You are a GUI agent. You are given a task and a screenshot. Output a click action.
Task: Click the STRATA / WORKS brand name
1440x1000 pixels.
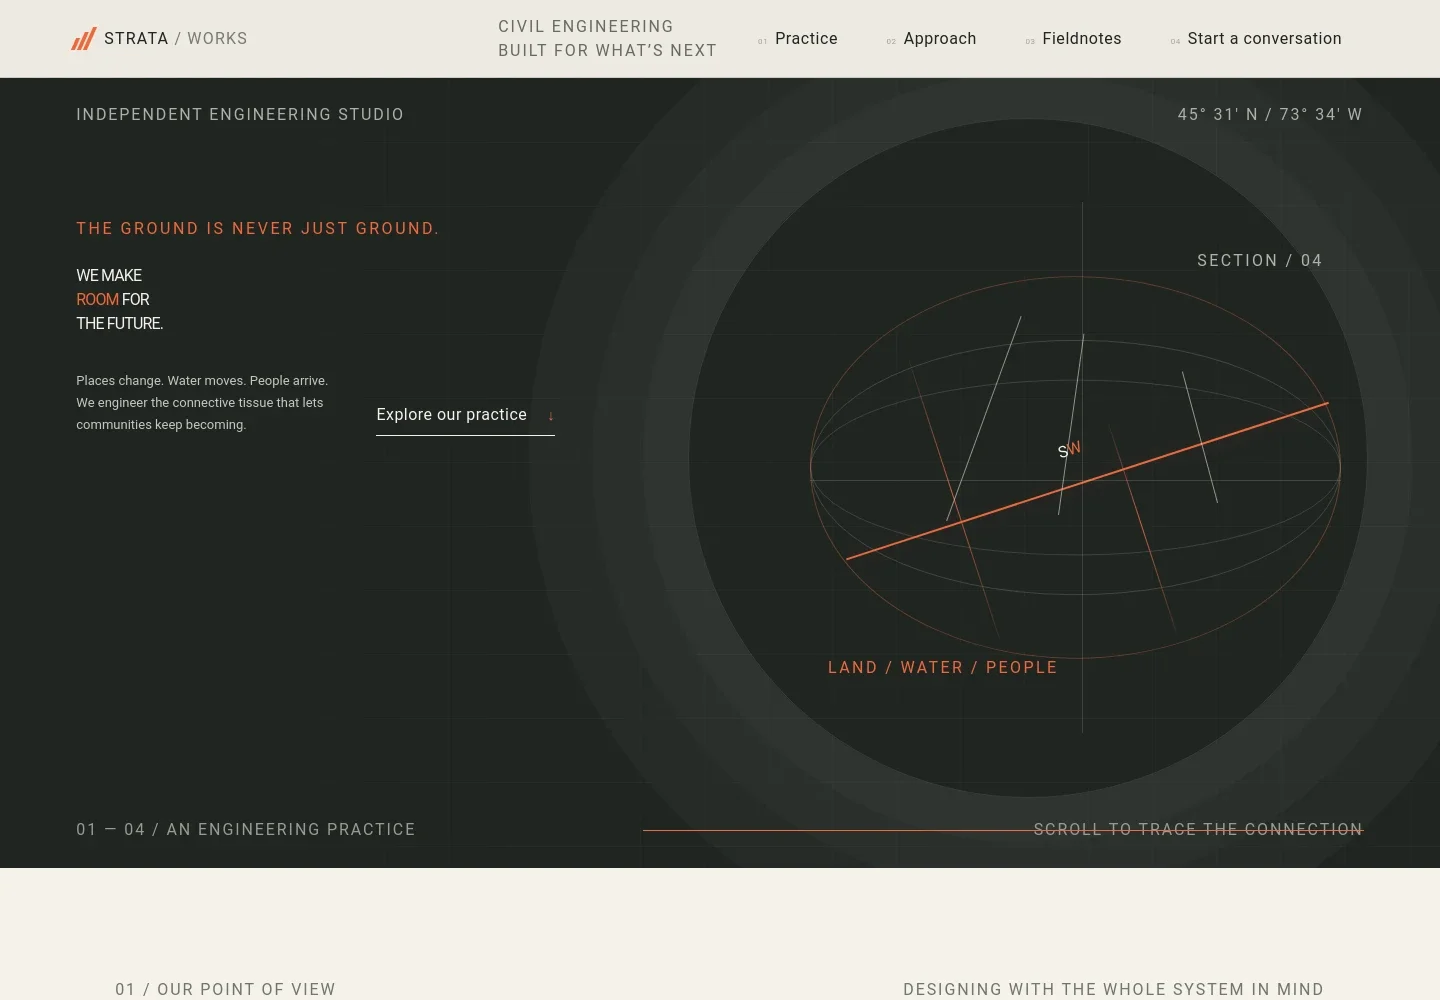pos(175,39)
